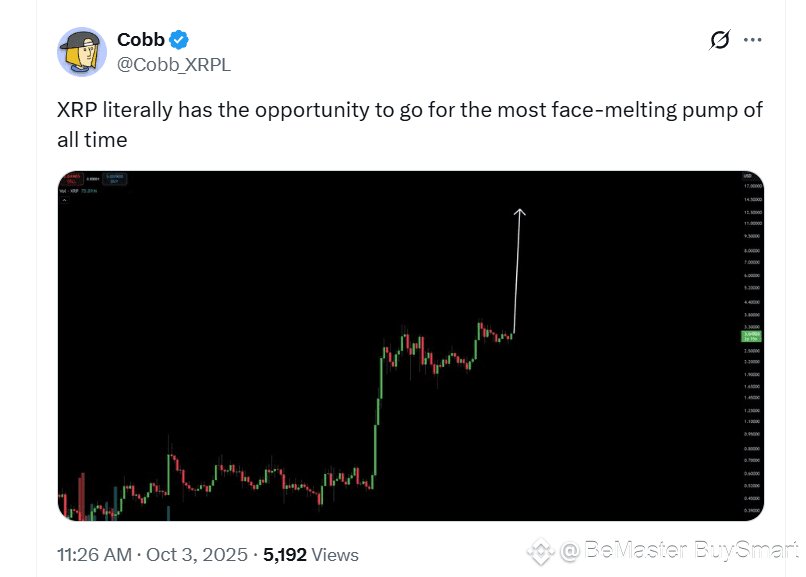Click the green current price tag on axis
The width and height of the screenshot is (806, 577).
tap(752, 337)
